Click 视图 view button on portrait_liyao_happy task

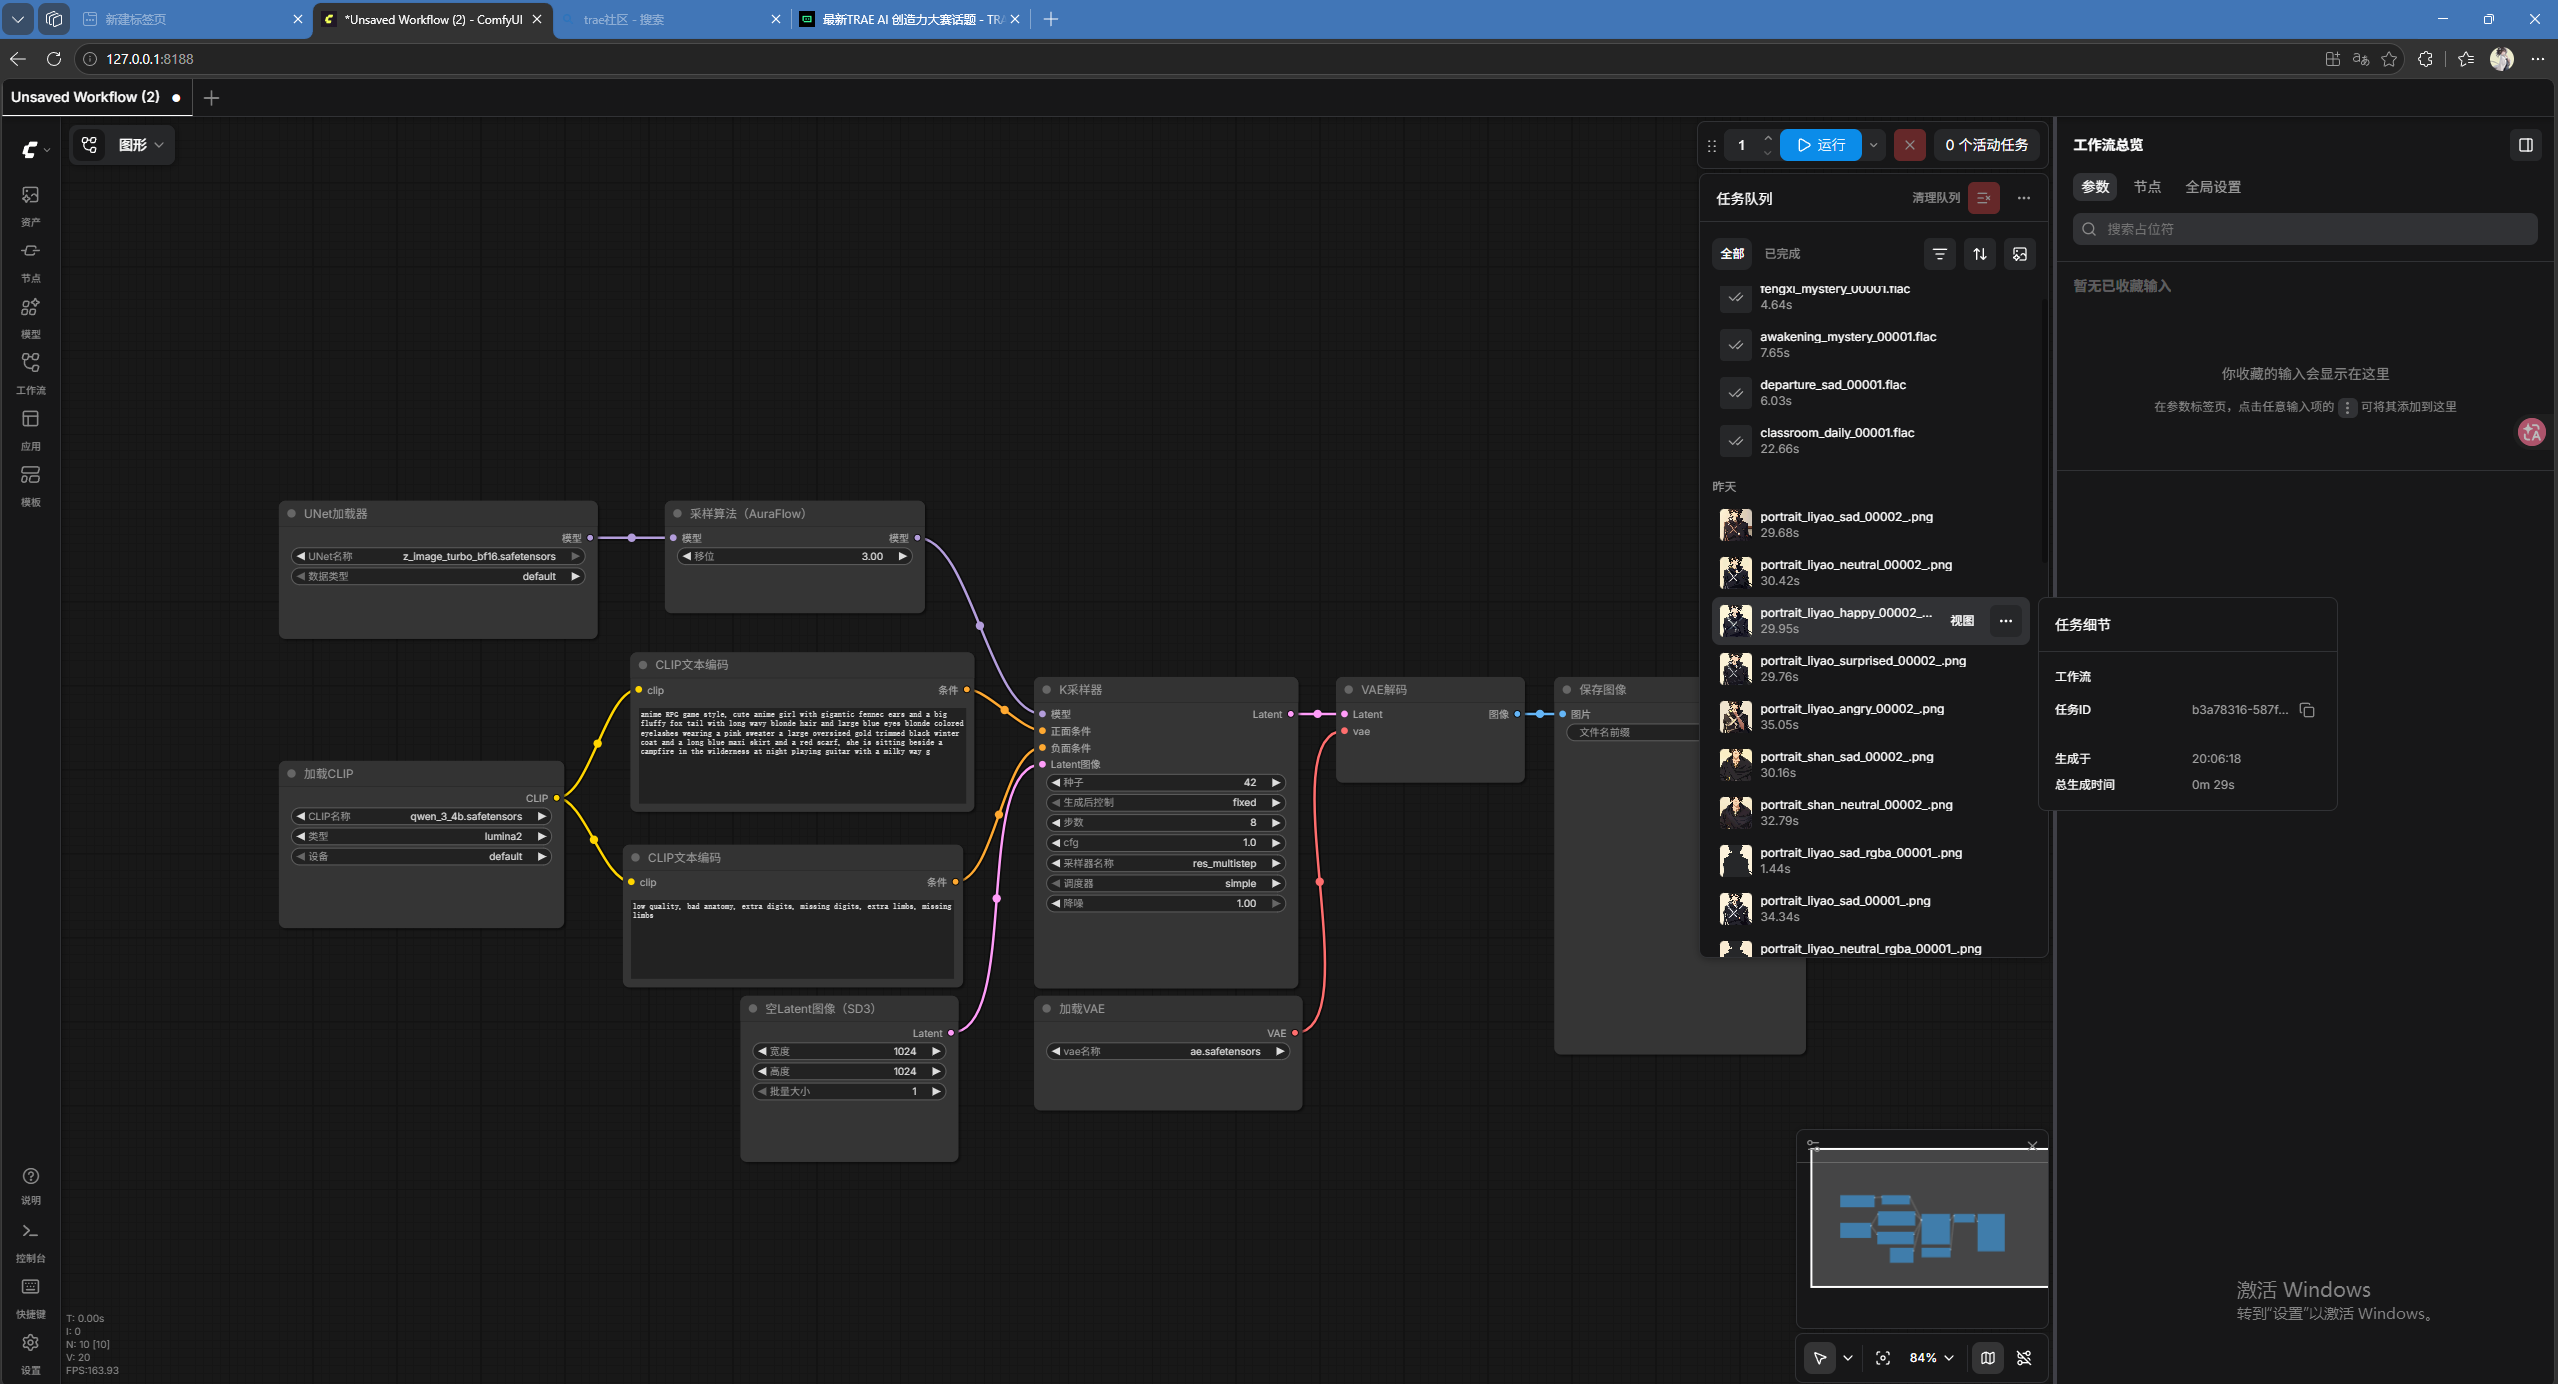click(x=1962, y=621)
